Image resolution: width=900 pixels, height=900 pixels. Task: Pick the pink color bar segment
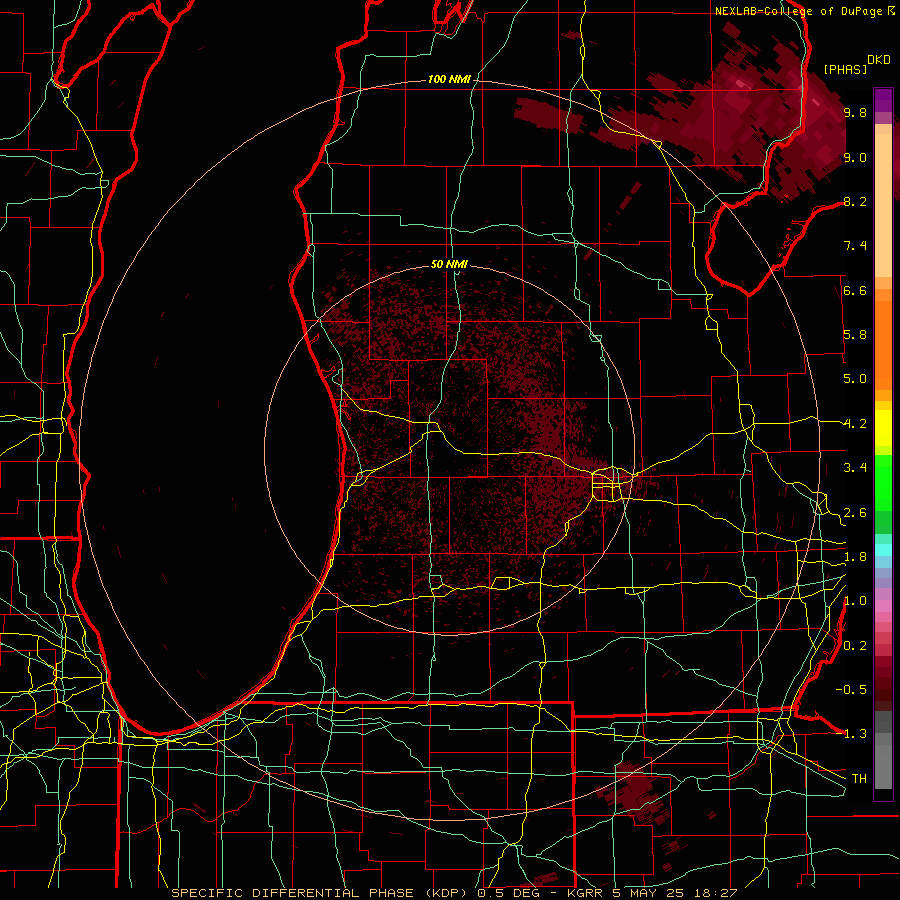click(x=883, y=606)
